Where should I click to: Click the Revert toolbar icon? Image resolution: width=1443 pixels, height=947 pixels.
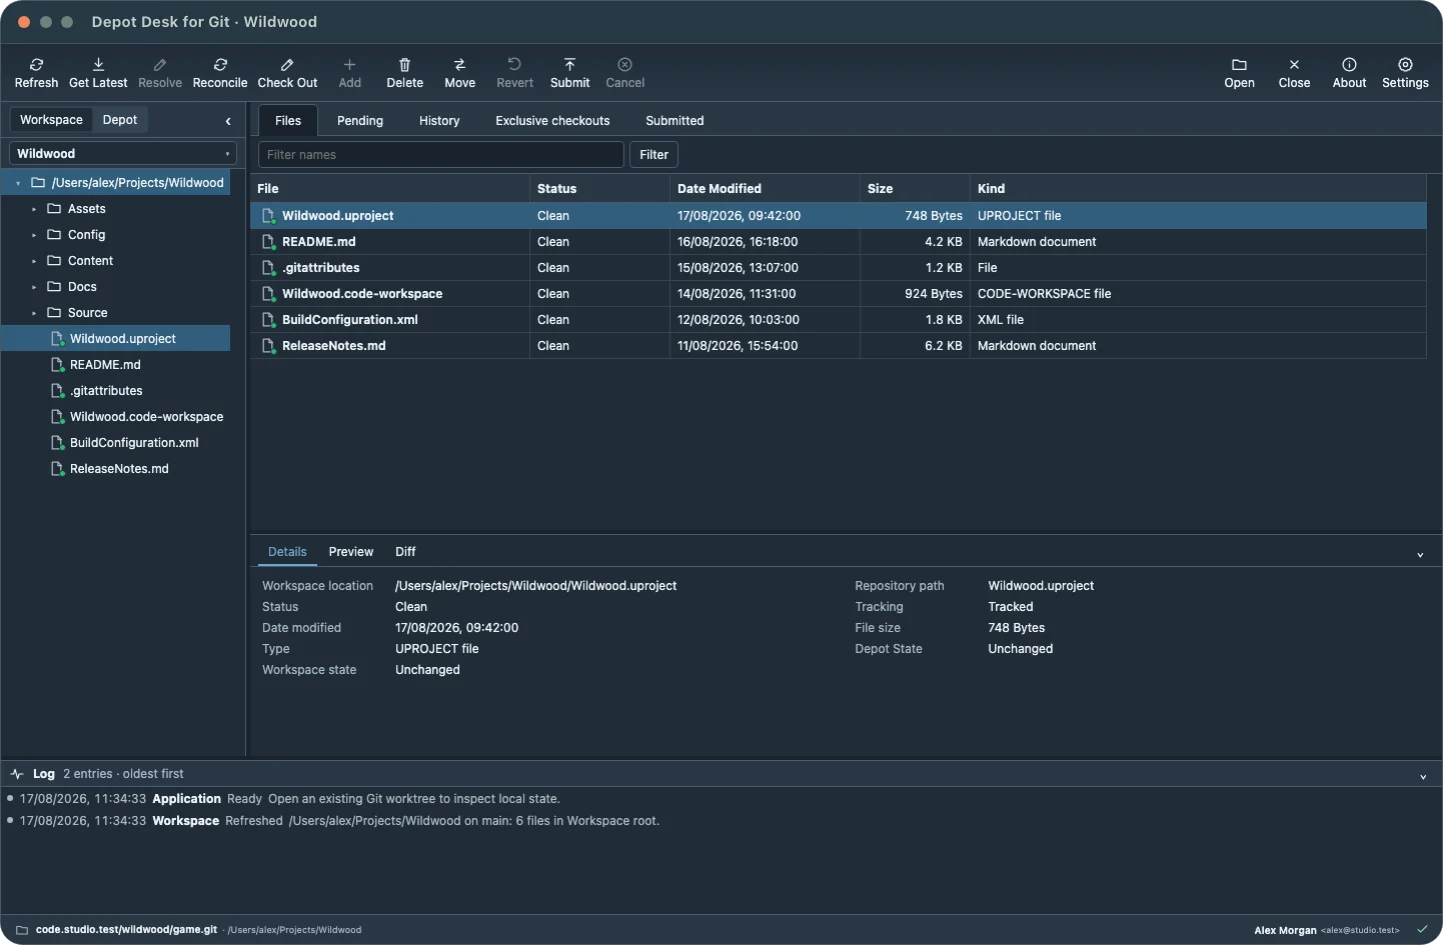pyautogui.click(x=515, y=65)
